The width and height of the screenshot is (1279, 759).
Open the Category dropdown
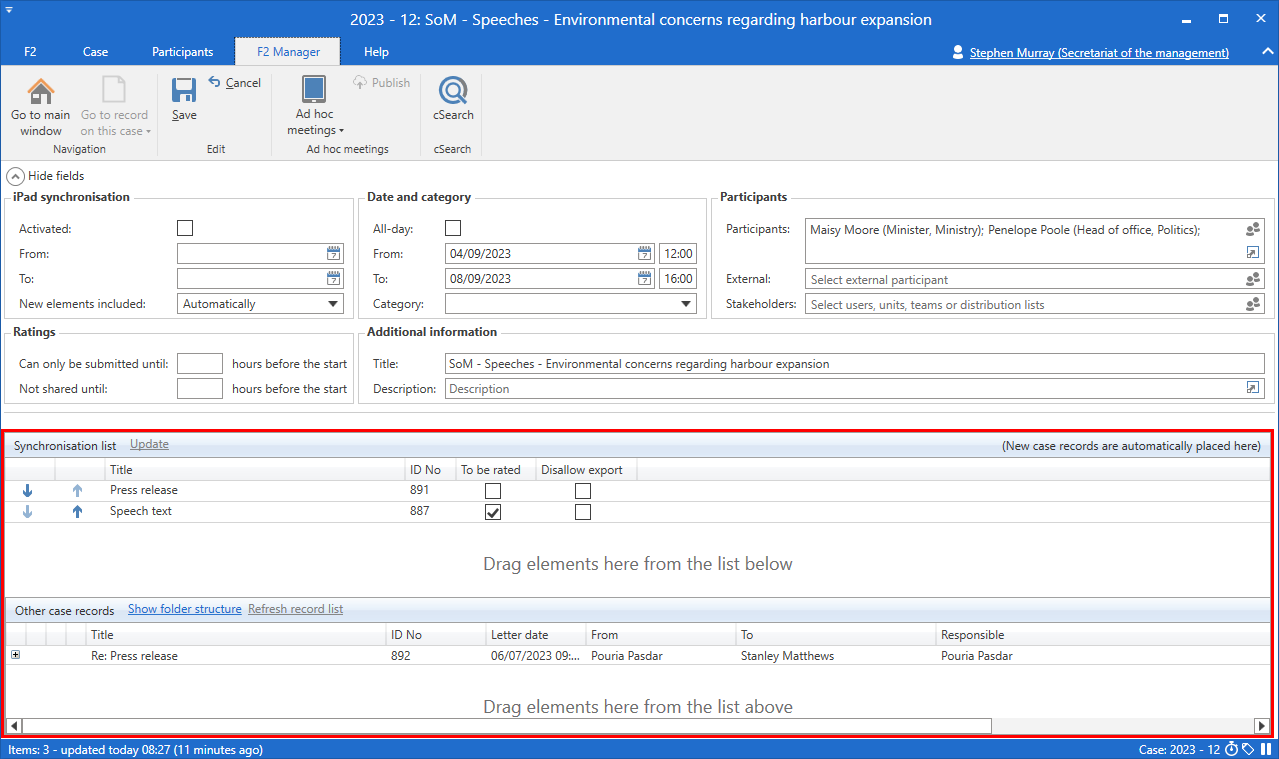[x=686, y=304]
